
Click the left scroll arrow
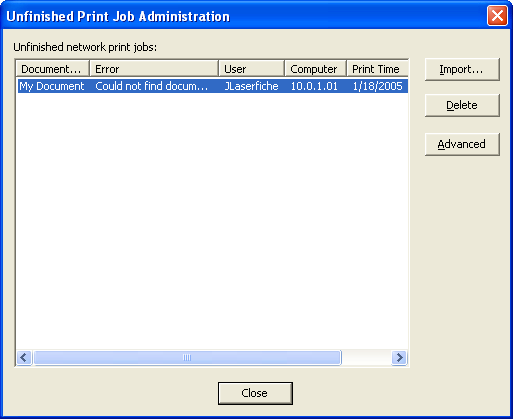24,358
